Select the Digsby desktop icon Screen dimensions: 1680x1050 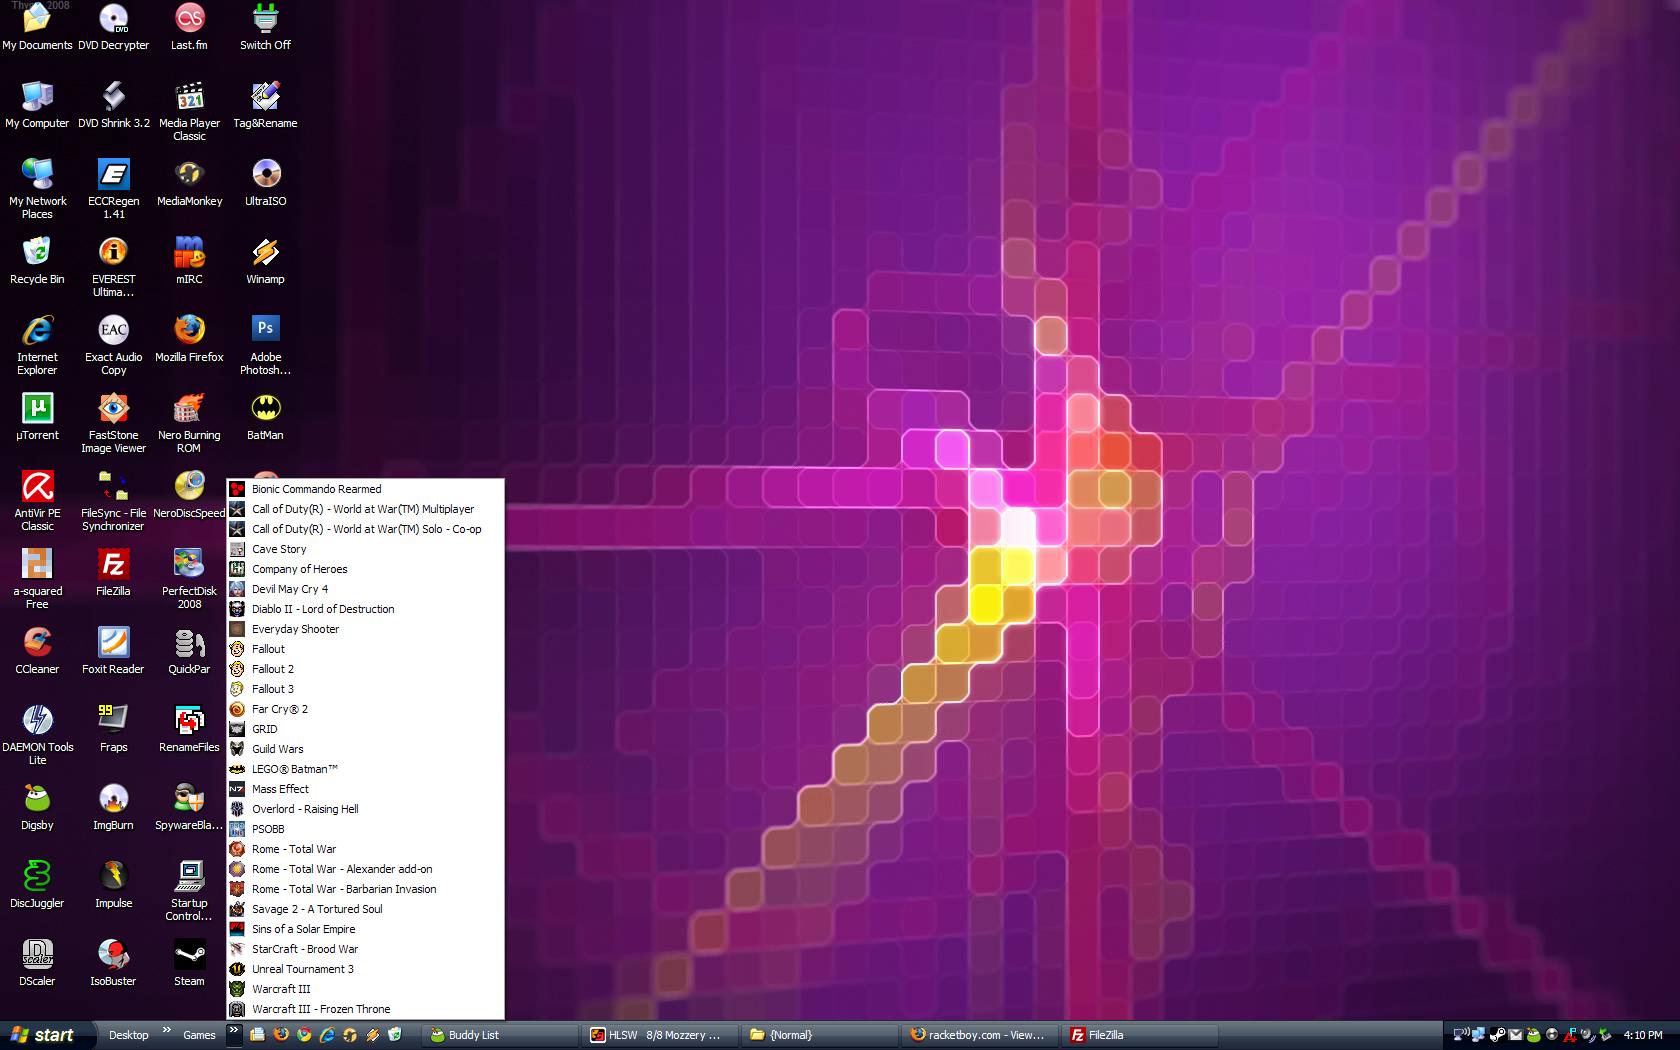tap(37, 806)
